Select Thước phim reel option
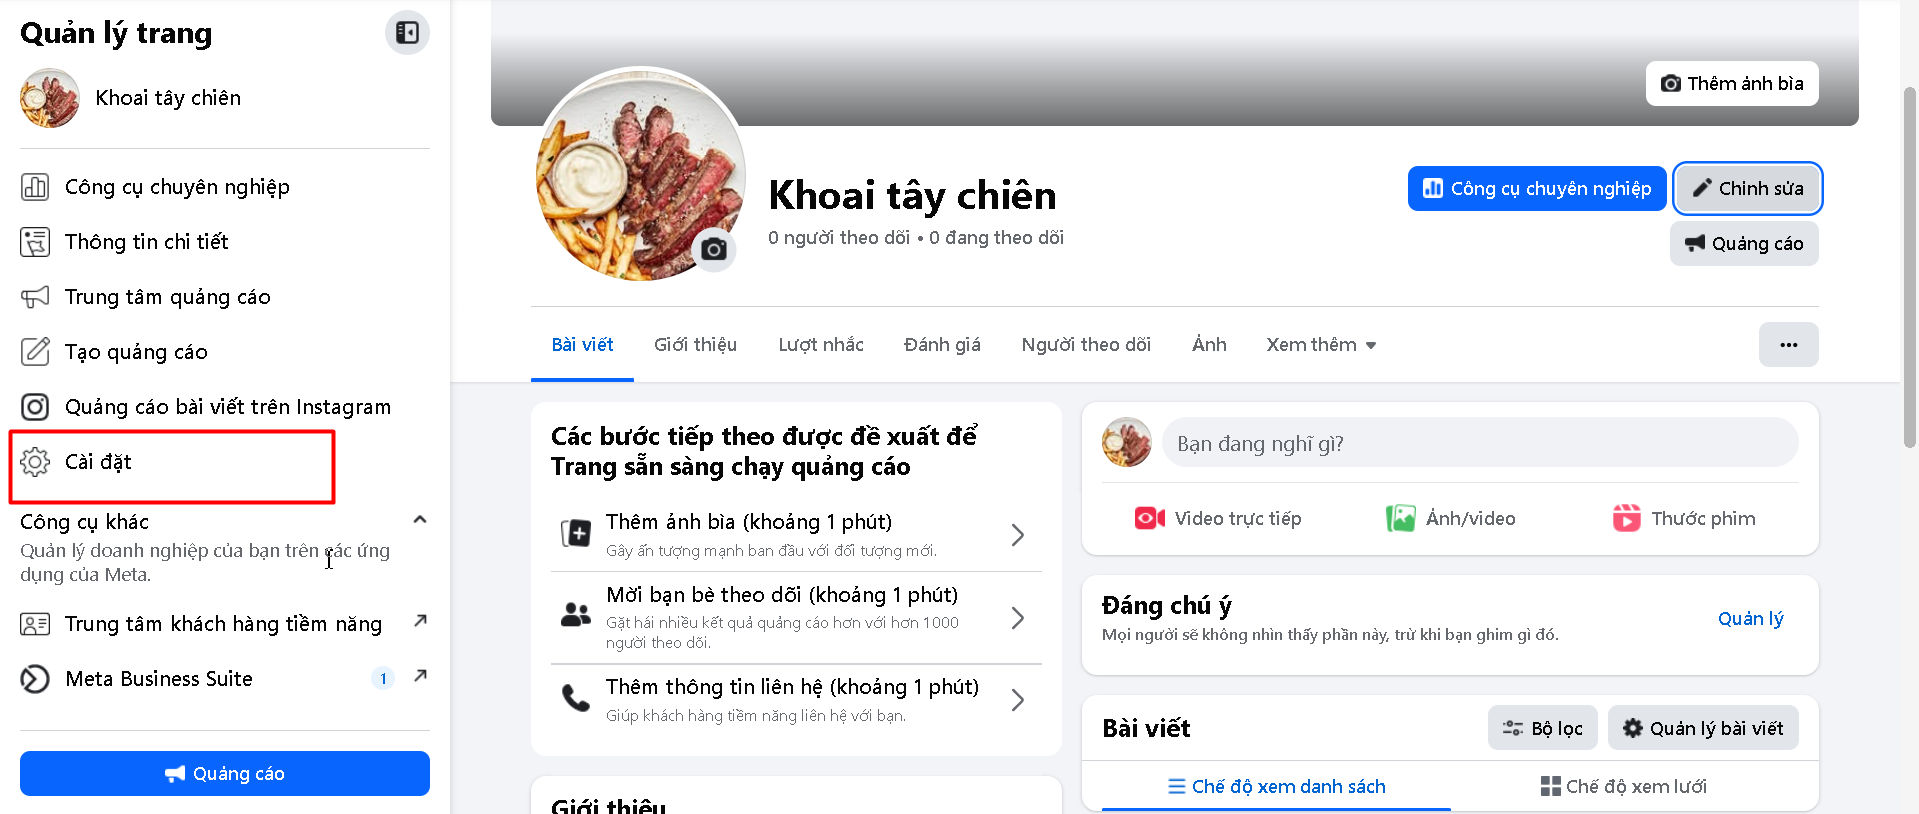 click(x=1683, y=519)
